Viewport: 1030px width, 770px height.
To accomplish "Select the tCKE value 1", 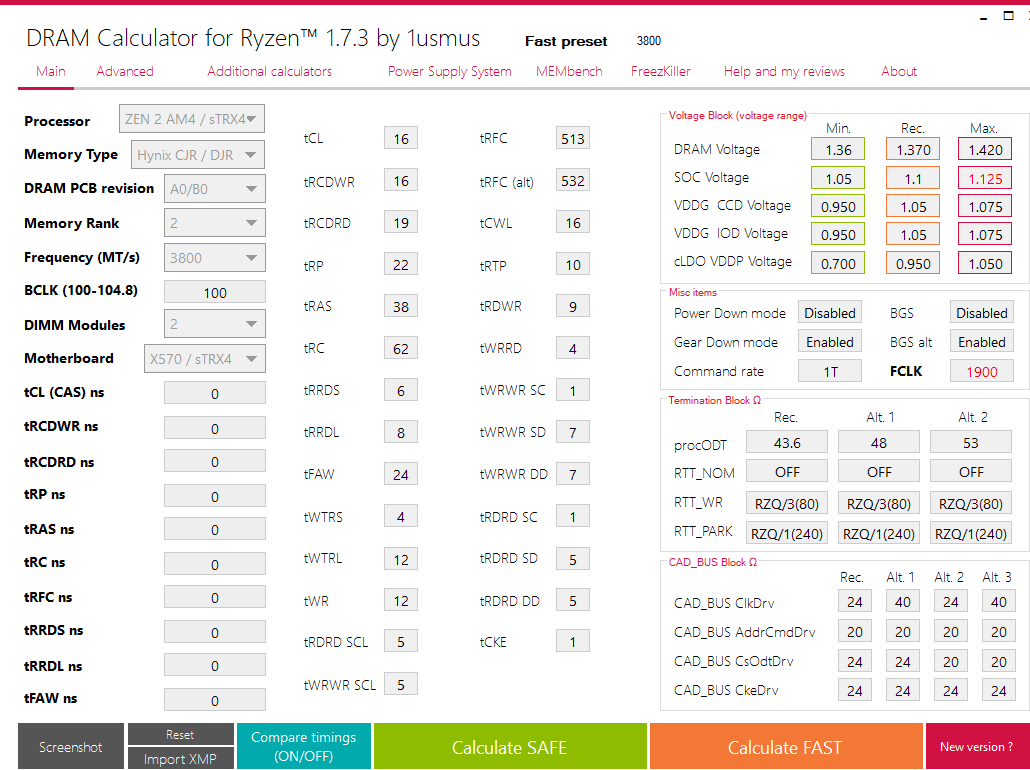I will [x=573, y=641].
